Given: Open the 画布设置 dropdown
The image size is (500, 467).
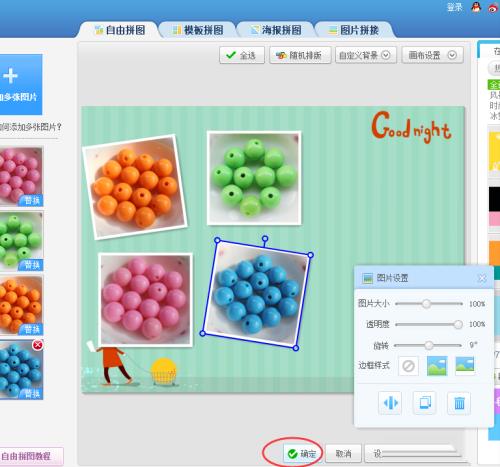Looking at the screenshot, I should [x=432, y=55].
